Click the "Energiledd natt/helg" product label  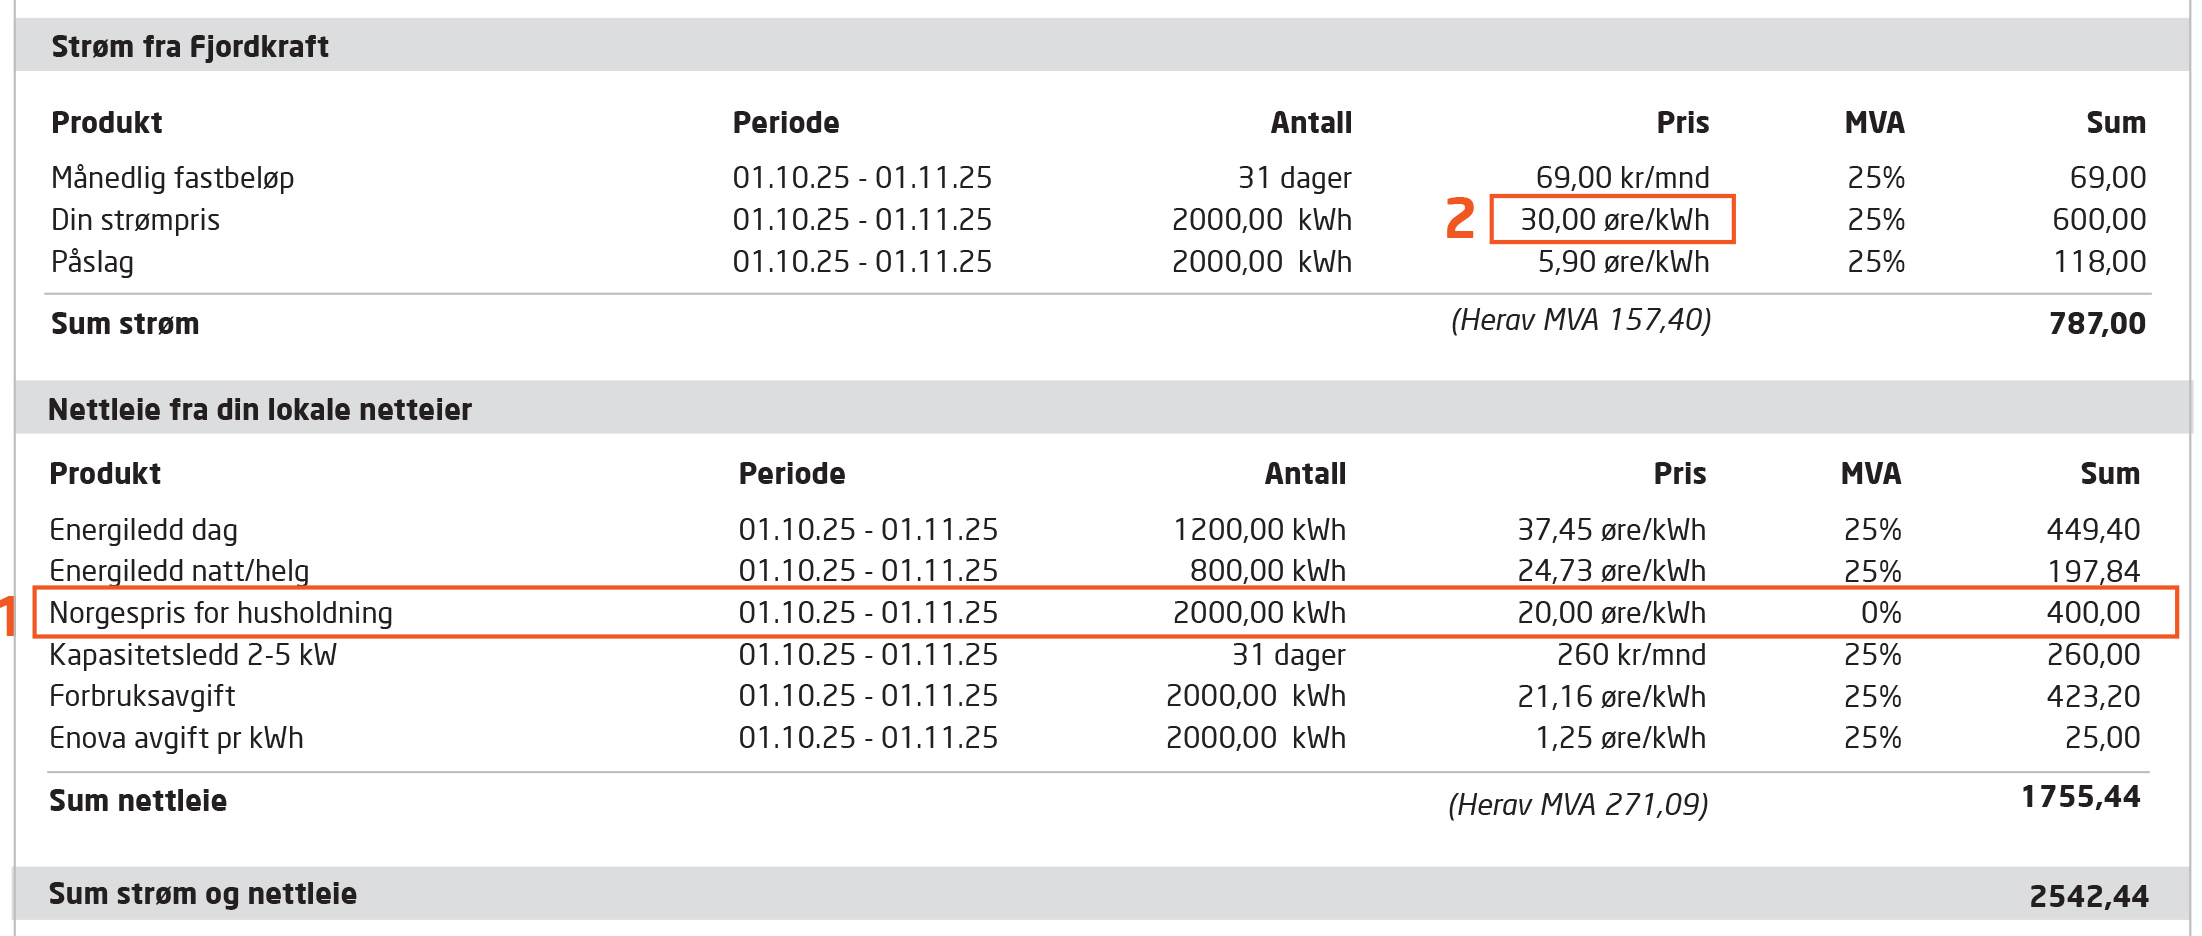(x=179, y=570)
